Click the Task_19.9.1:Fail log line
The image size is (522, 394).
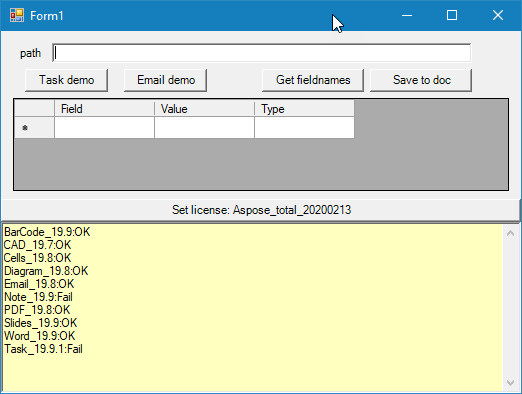pos(43,349)
